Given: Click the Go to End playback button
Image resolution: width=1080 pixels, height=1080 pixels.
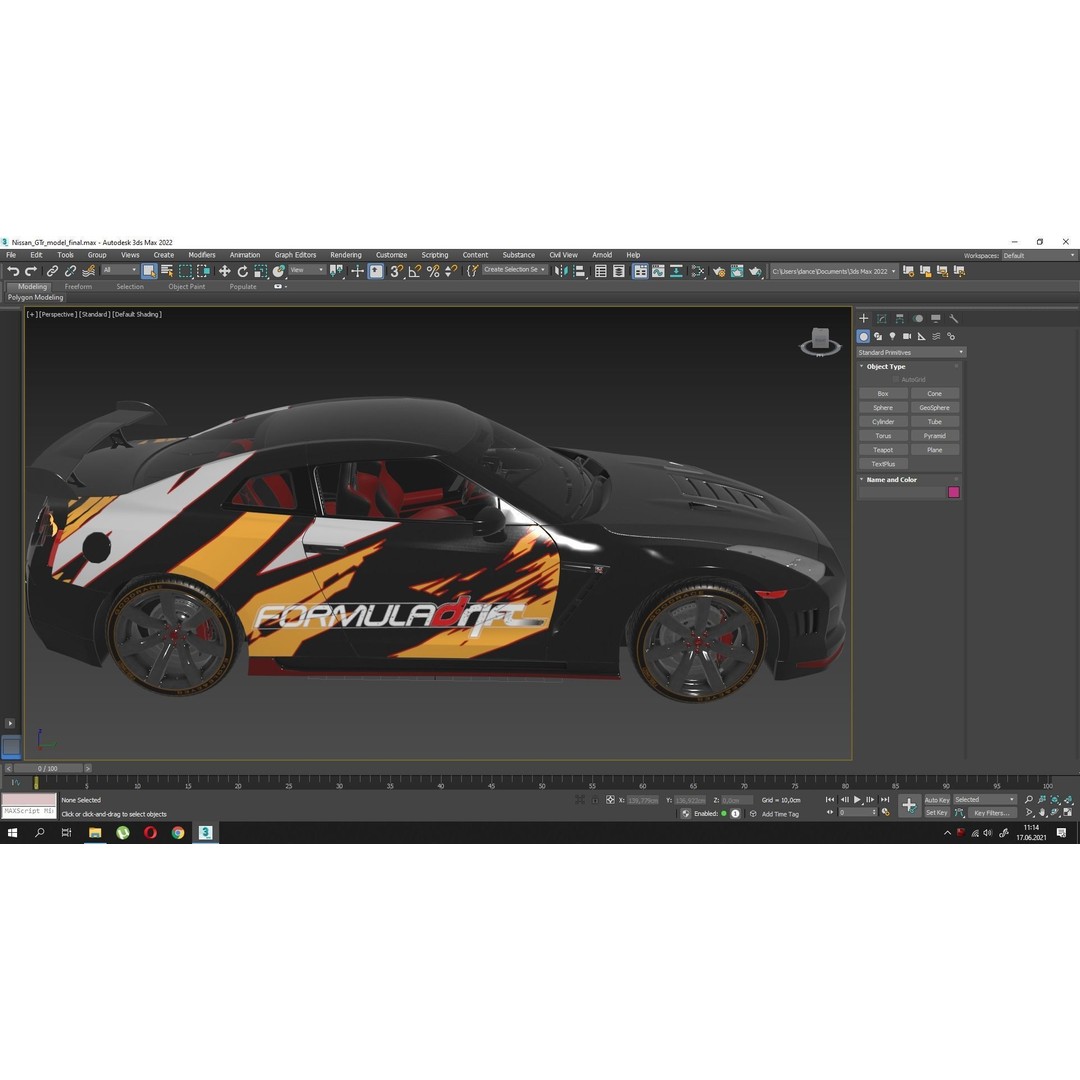Looking at the screenshot, I should click(885, 800).
